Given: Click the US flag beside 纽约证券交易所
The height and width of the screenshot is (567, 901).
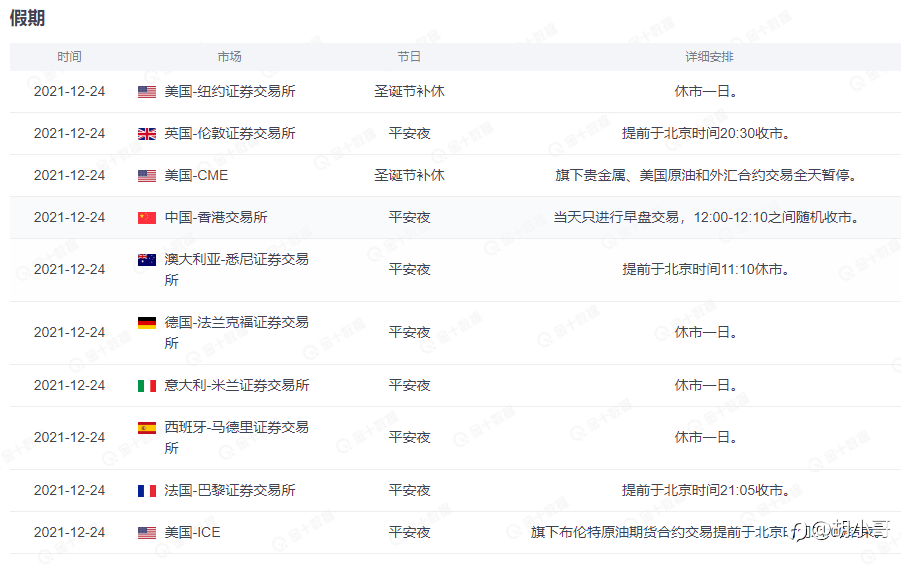Looking at the screenshot, I should (147, 92).
